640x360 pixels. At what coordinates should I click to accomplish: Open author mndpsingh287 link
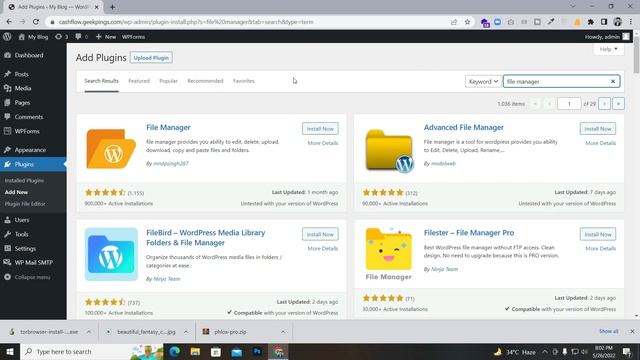171,164
